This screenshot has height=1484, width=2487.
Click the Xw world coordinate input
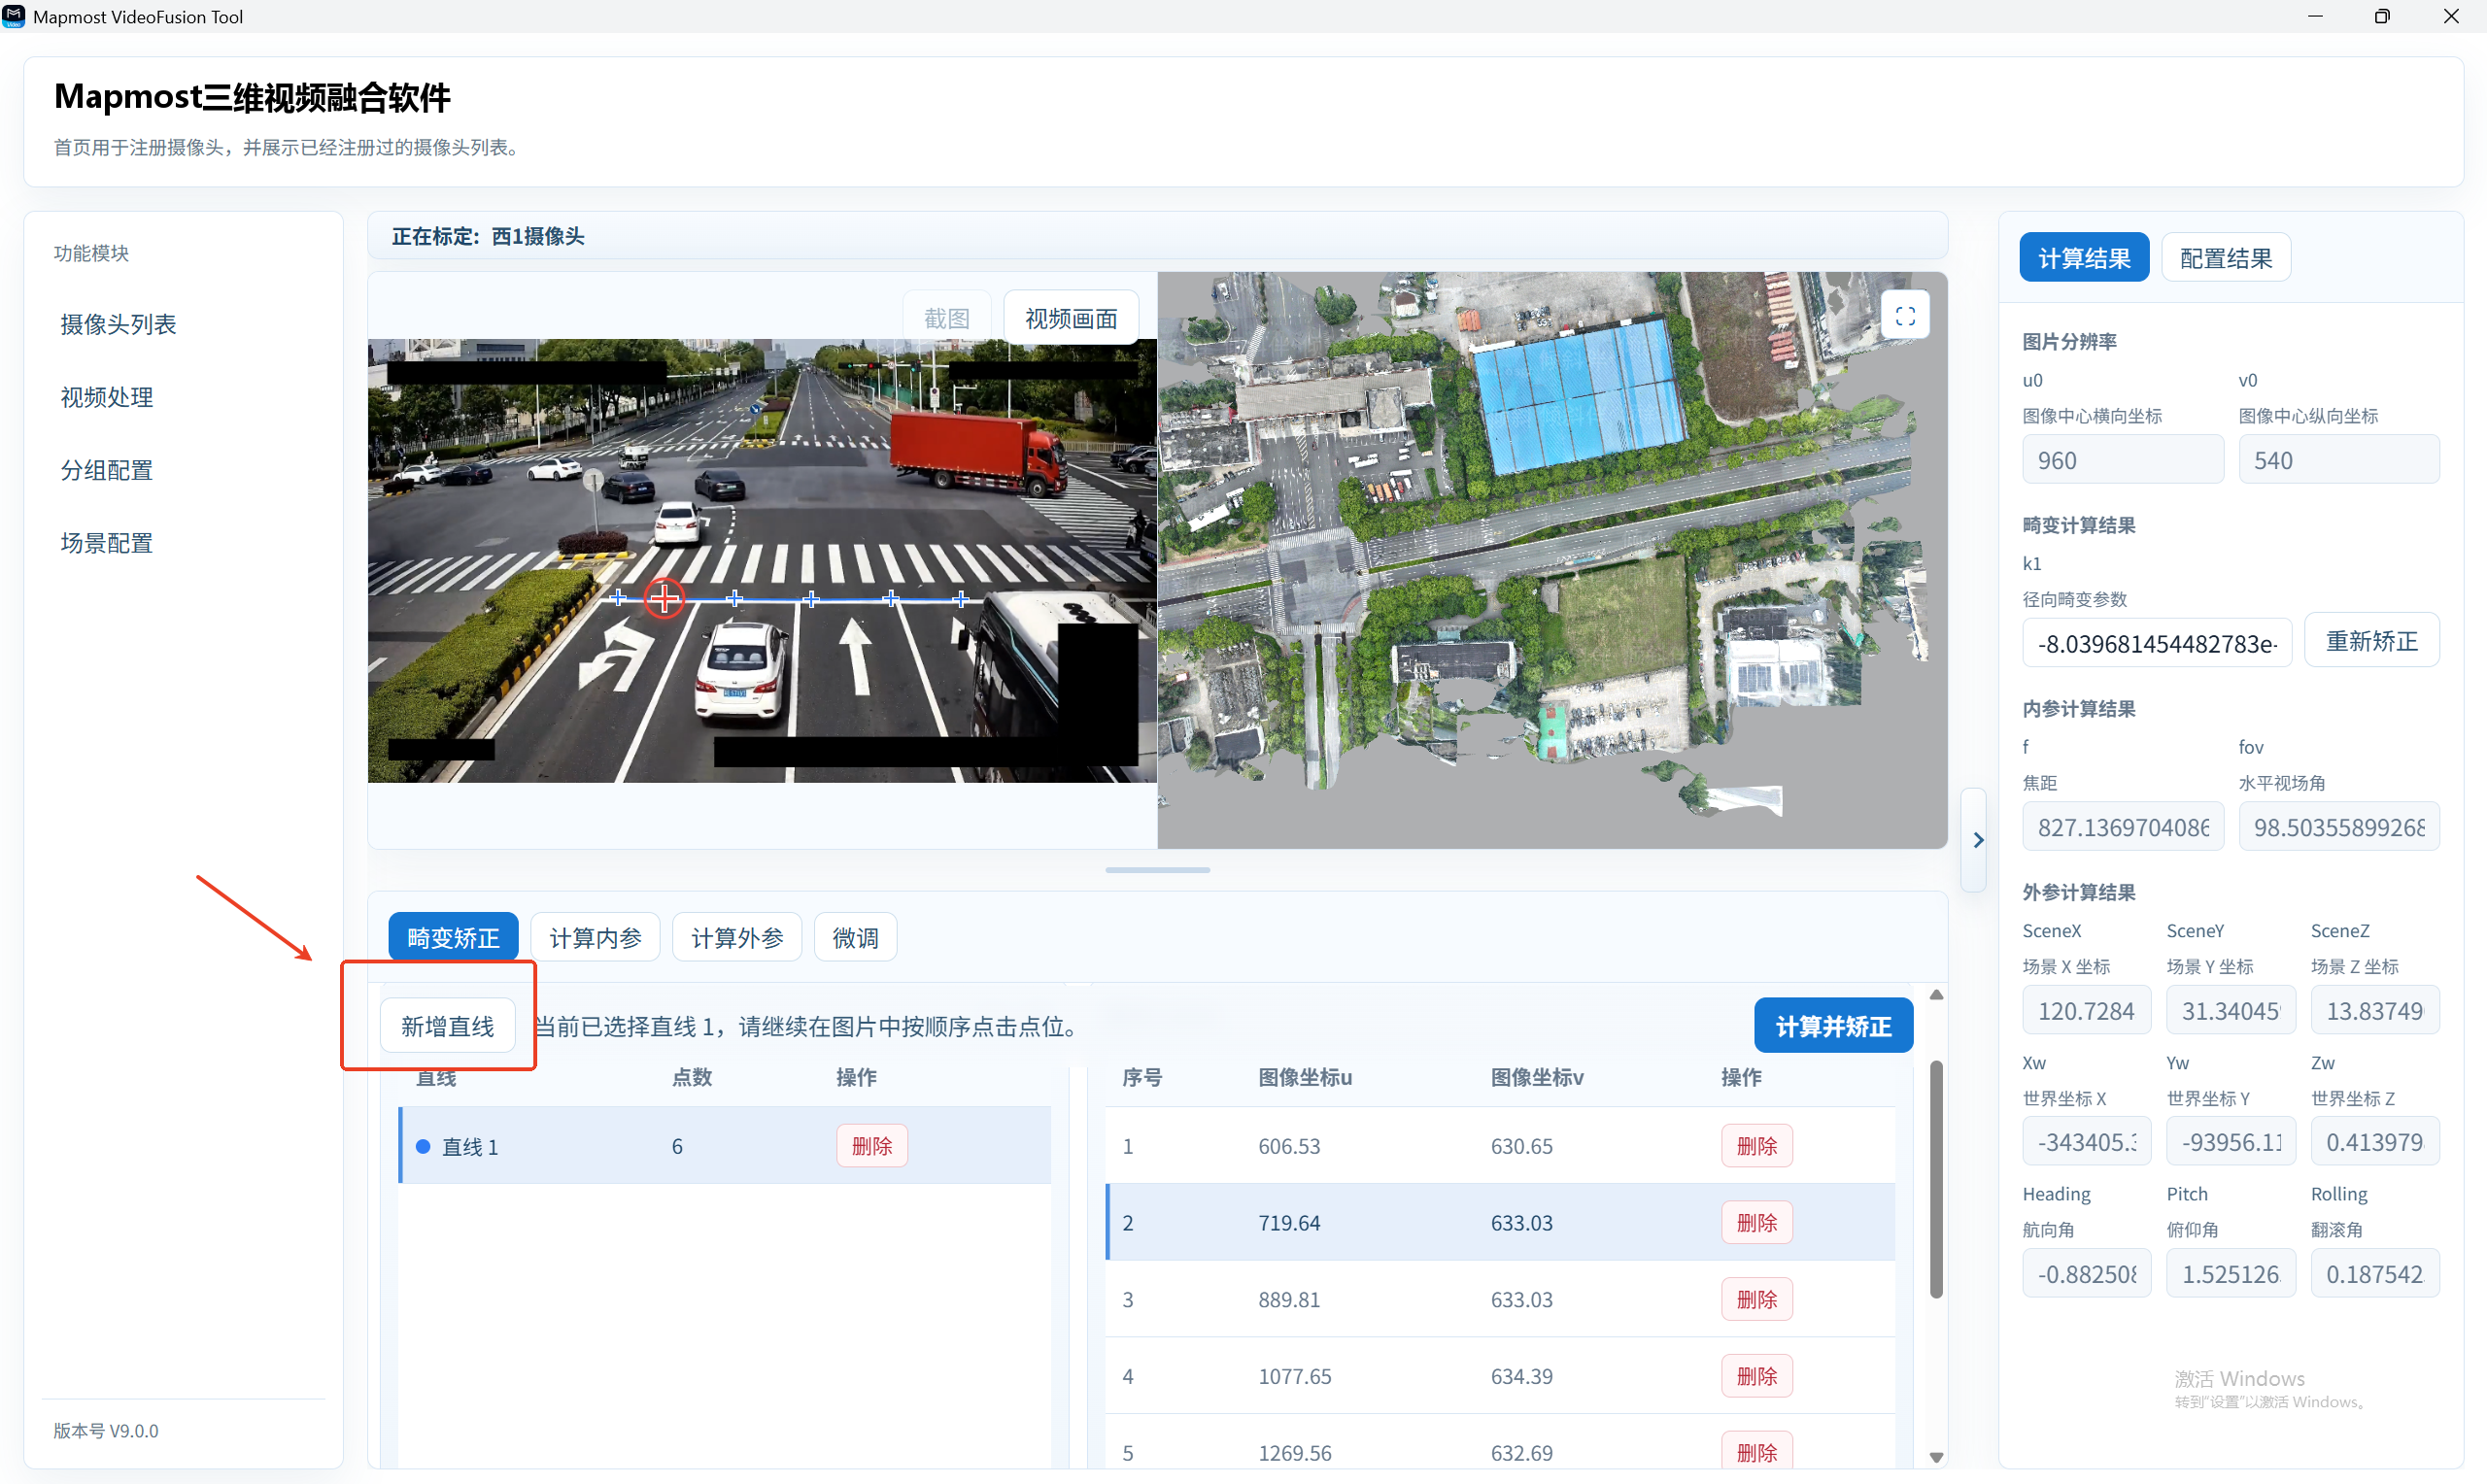(2086, 1142)
